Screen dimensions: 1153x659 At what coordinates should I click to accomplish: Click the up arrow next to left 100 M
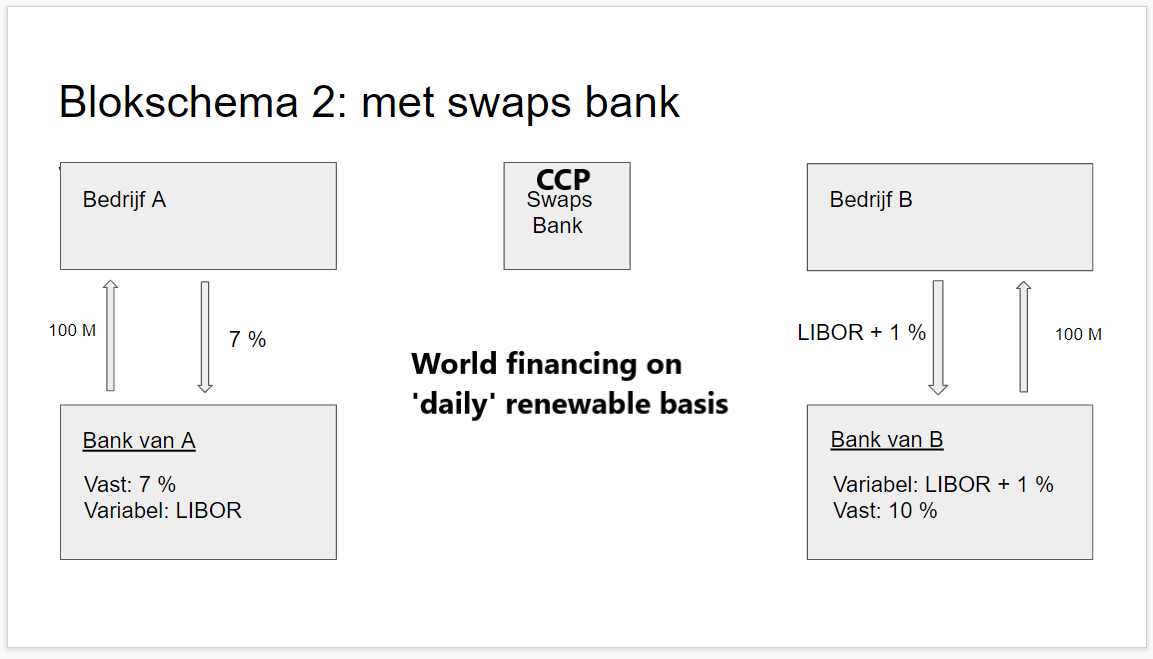pos(110,336)
